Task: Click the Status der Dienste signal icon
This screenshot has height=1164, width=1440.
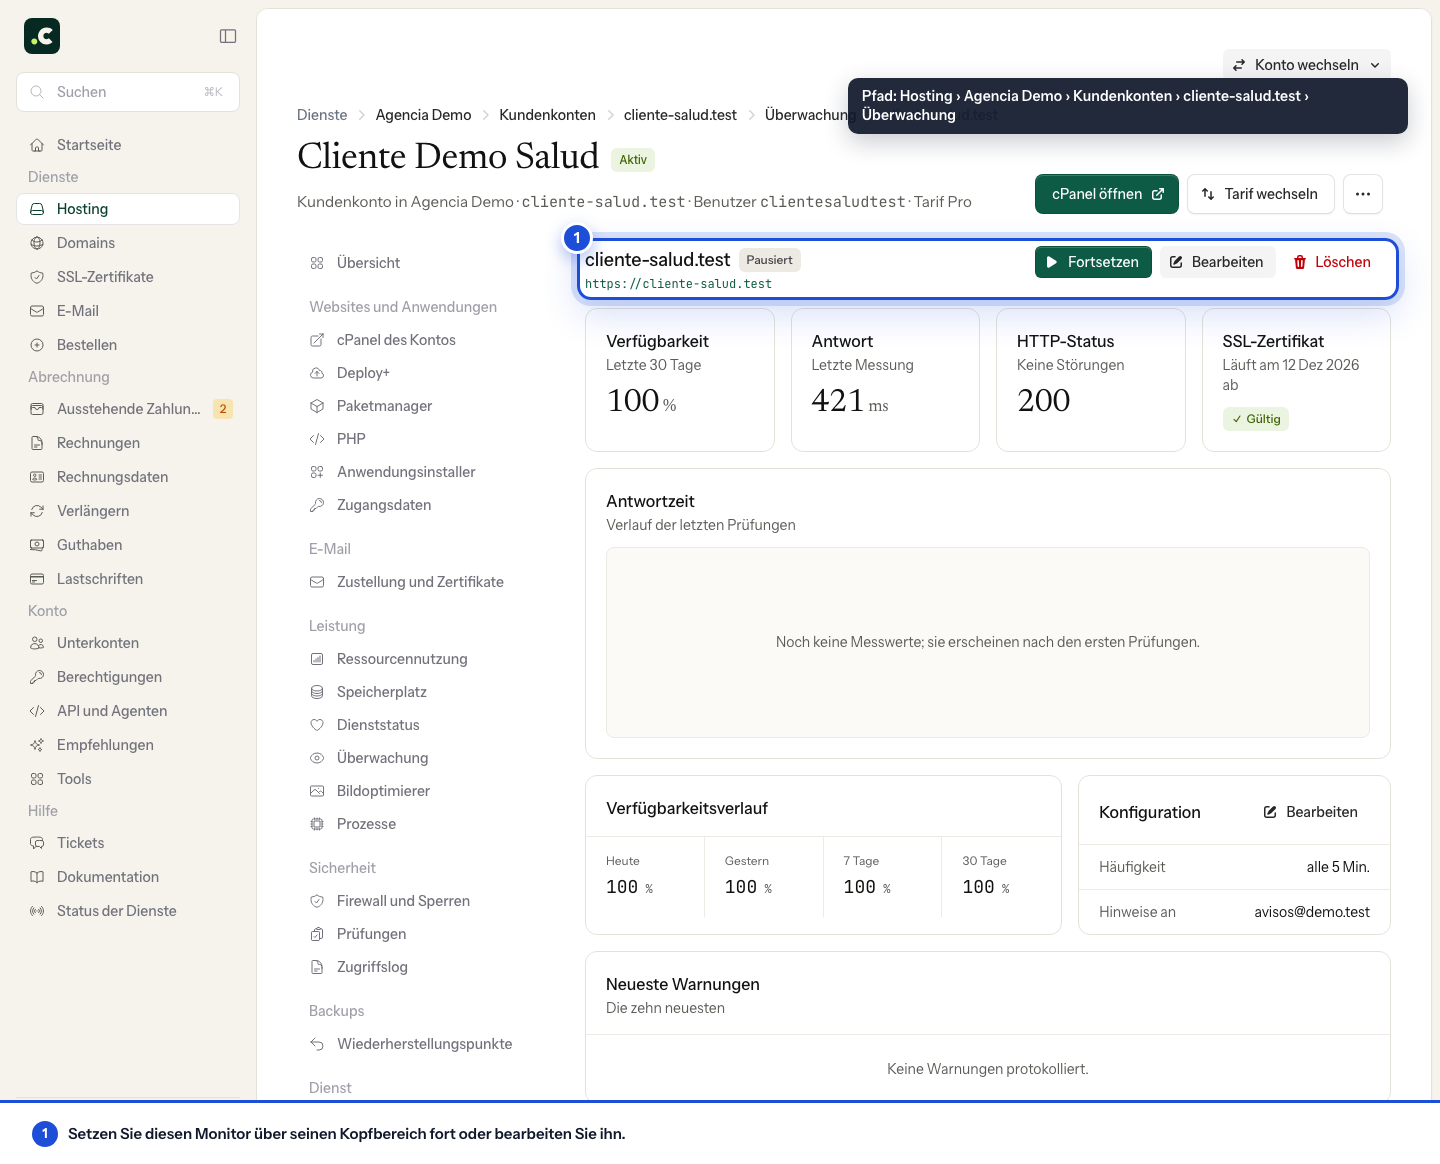Action: (x=37, y=911)
